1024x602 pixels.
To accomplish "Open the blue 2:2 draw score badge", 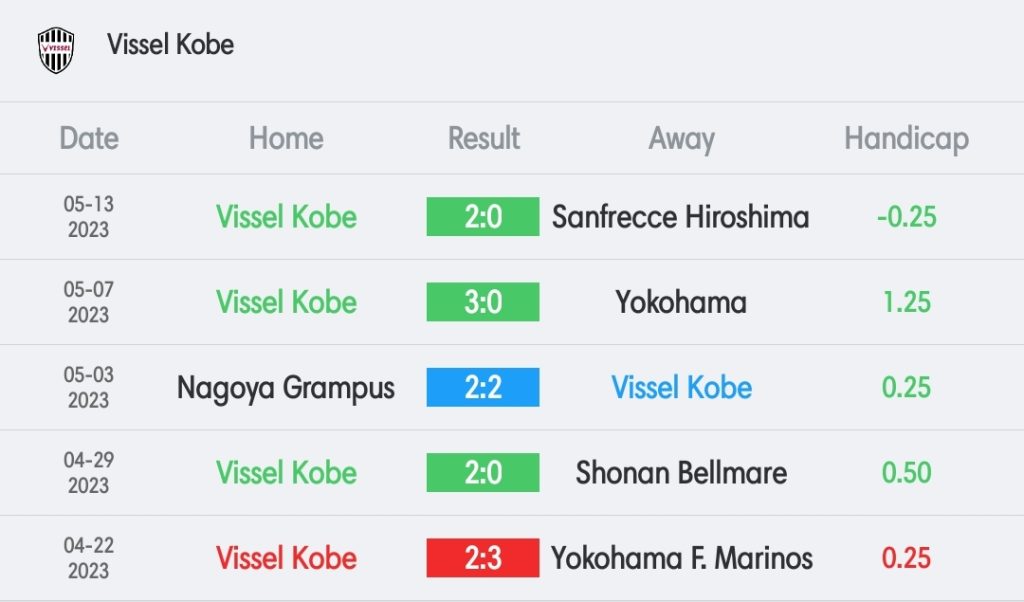I will click(483, 387).
